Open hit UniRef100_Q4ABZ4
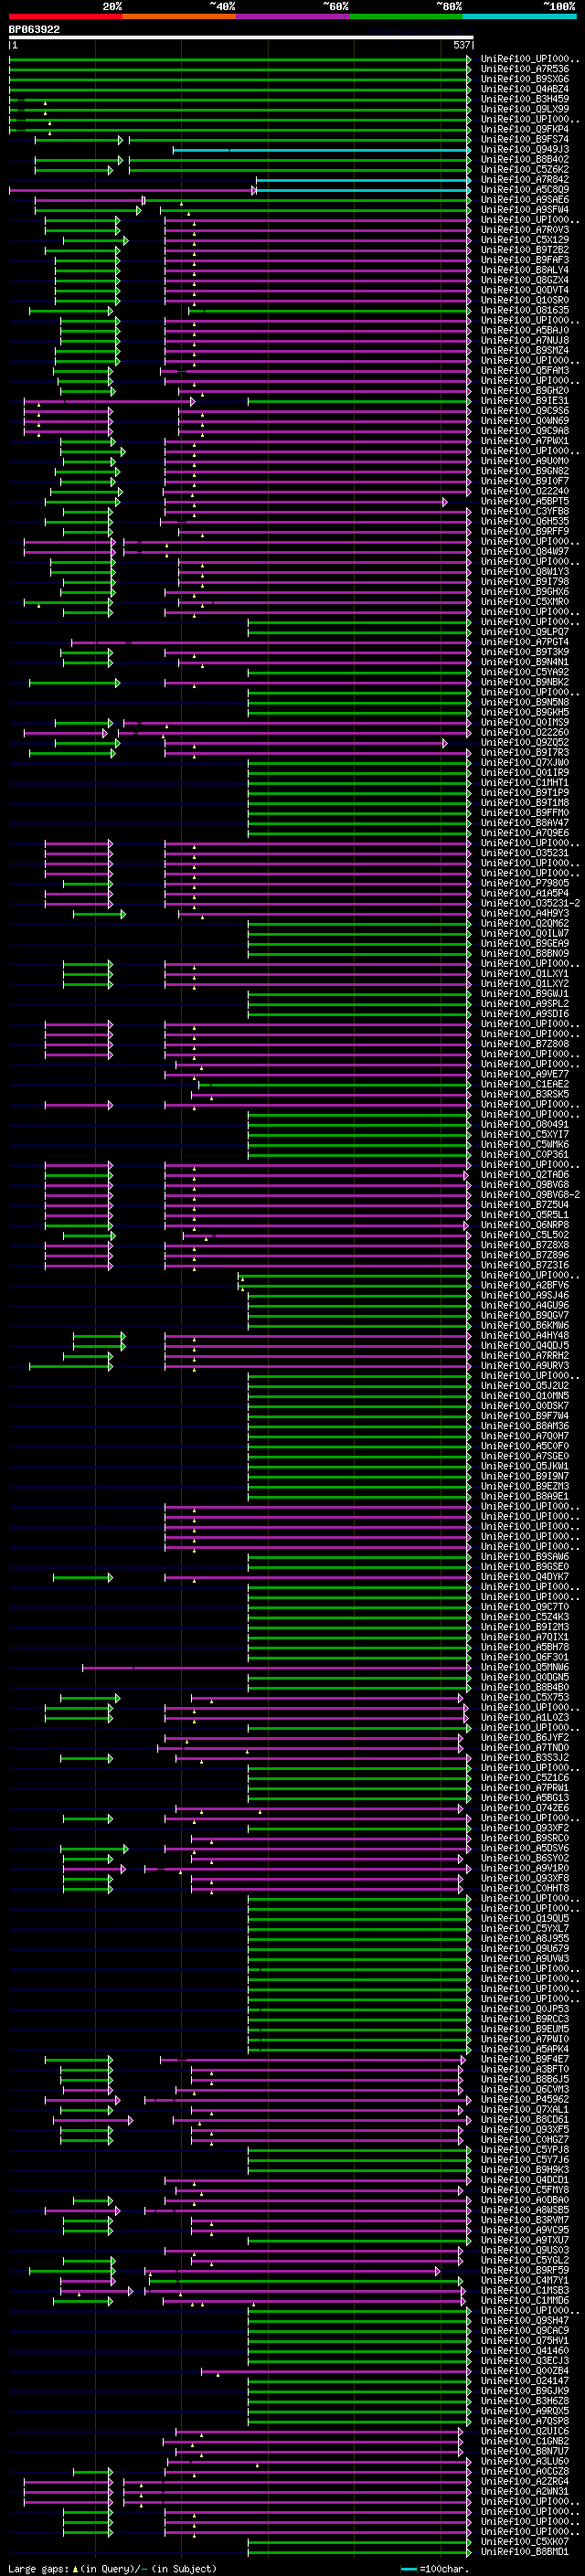The image size is (585, 2576). [525, 89]
